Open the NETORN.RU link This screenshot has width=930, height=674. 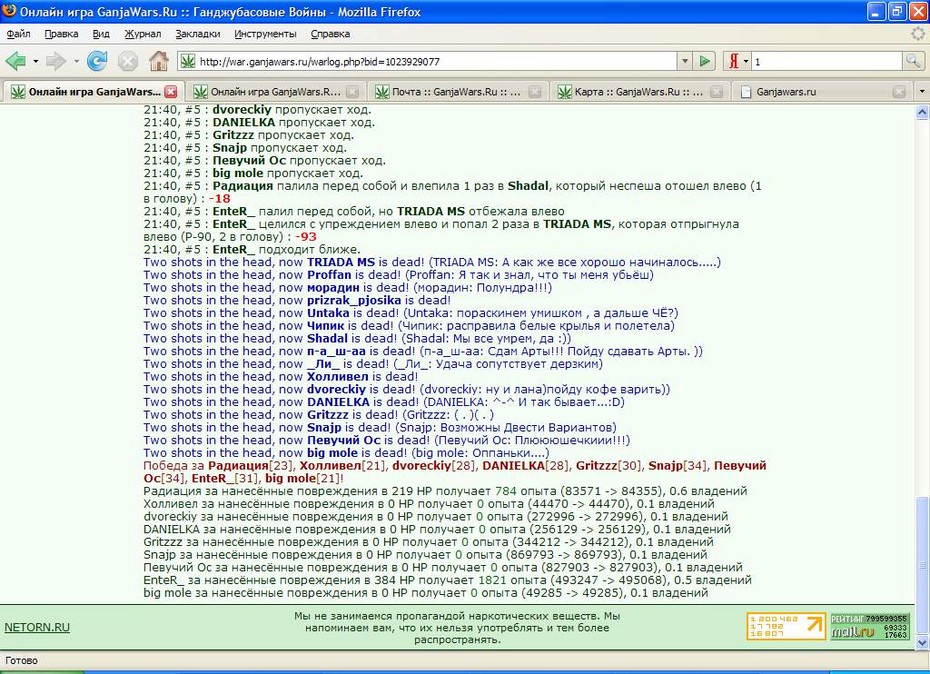(x=37, y=627)
